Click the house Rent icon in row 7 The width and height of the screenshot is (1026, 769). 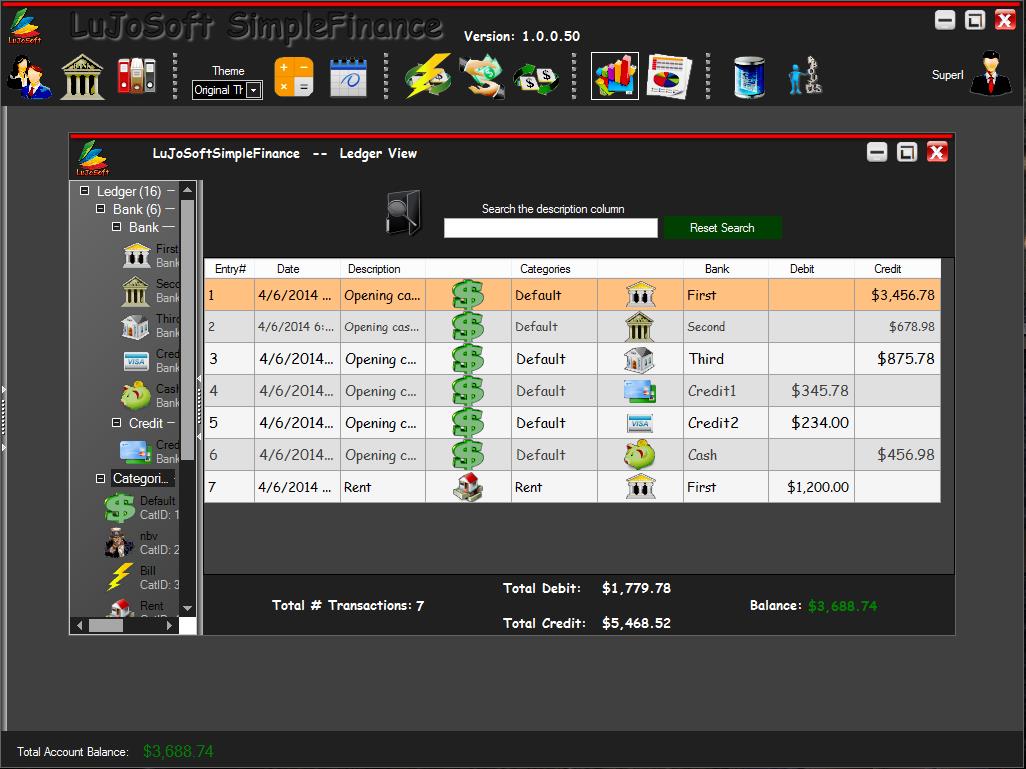coord(468,487)
